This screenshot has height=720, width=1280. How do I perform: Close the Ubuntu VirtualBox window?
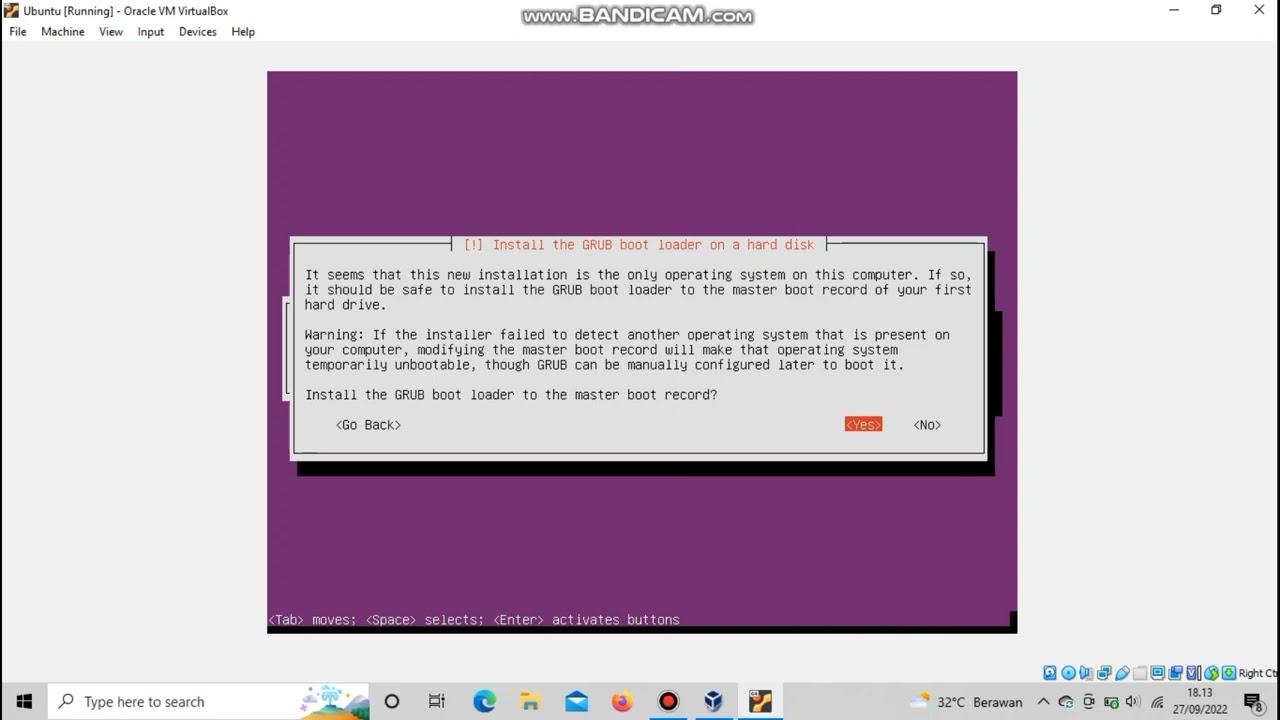point(1259,10)
